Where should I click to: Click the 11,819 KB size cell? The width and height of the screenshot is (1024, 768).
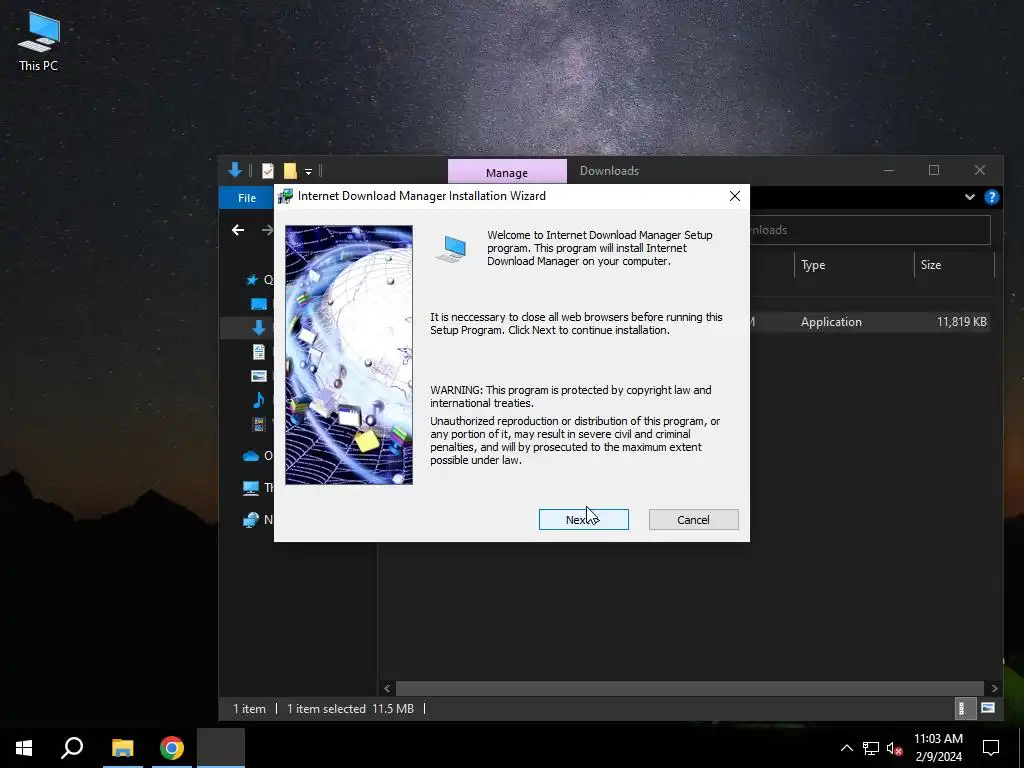(961, 322)
